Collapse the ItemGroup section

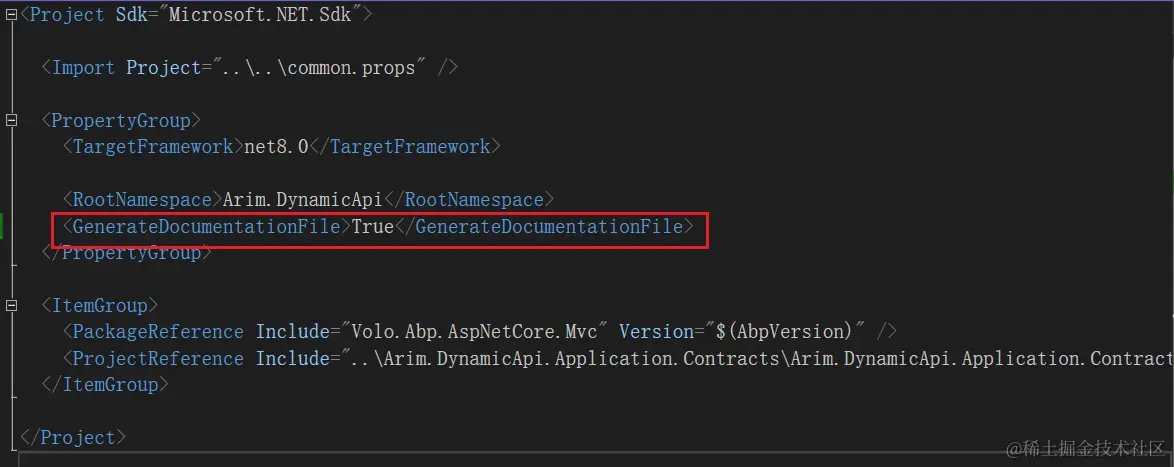tap(12, 305)
